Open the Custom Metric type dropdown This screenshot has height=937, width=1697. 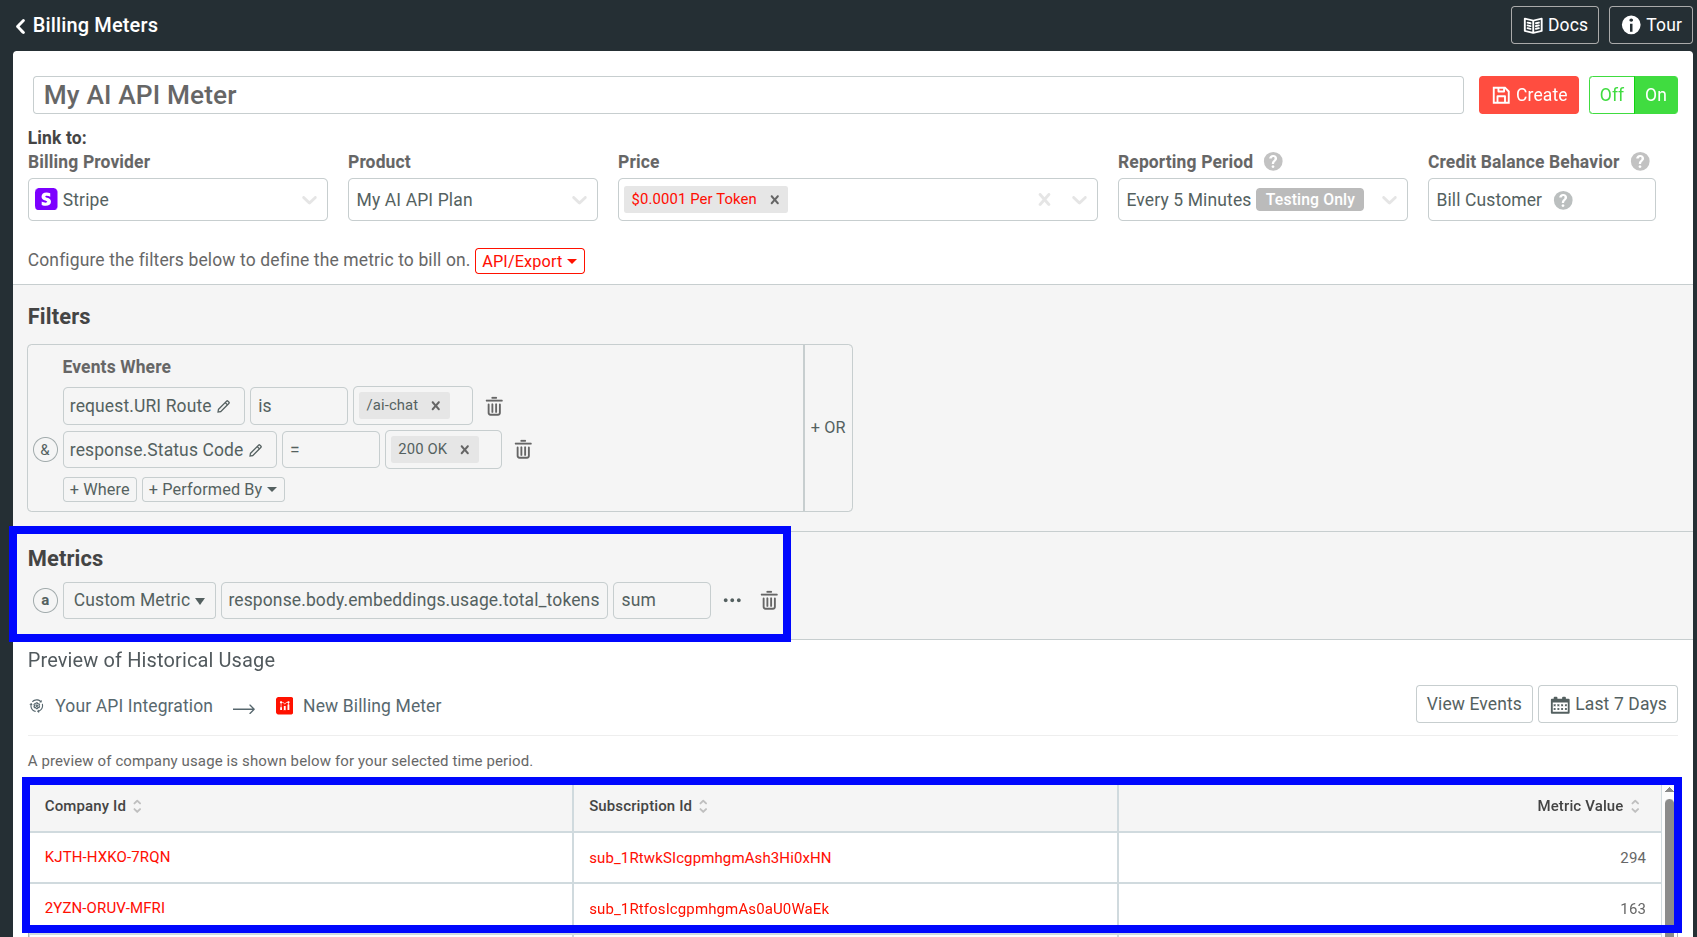(x=139, y=600)
